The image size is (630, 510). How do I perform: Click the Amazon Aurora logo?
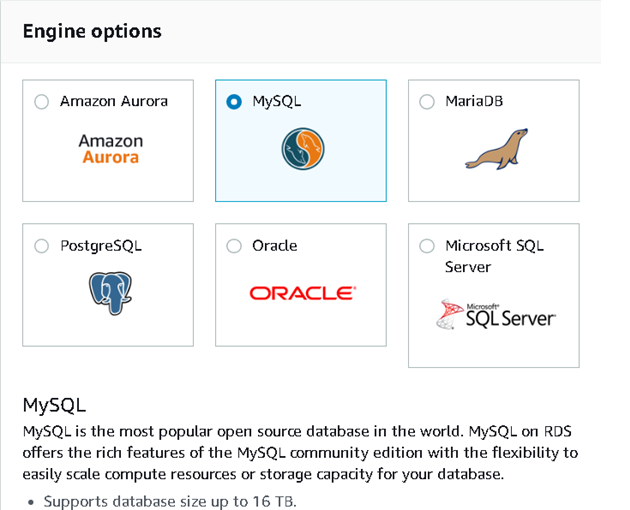tap(110, 149)
